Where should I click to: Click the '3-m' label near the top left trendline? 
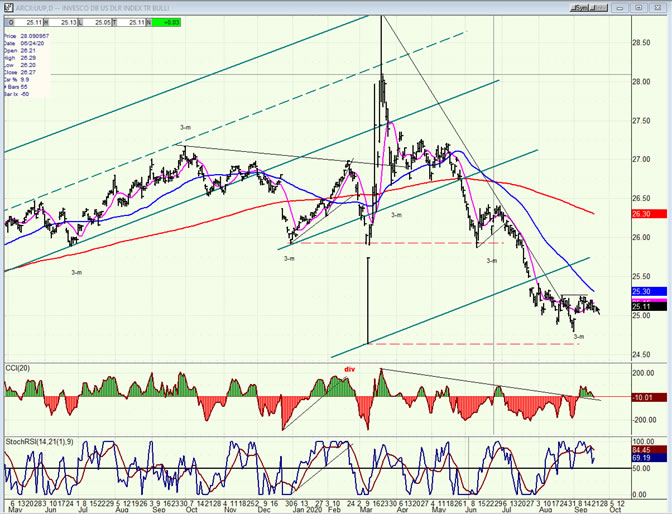185,127
